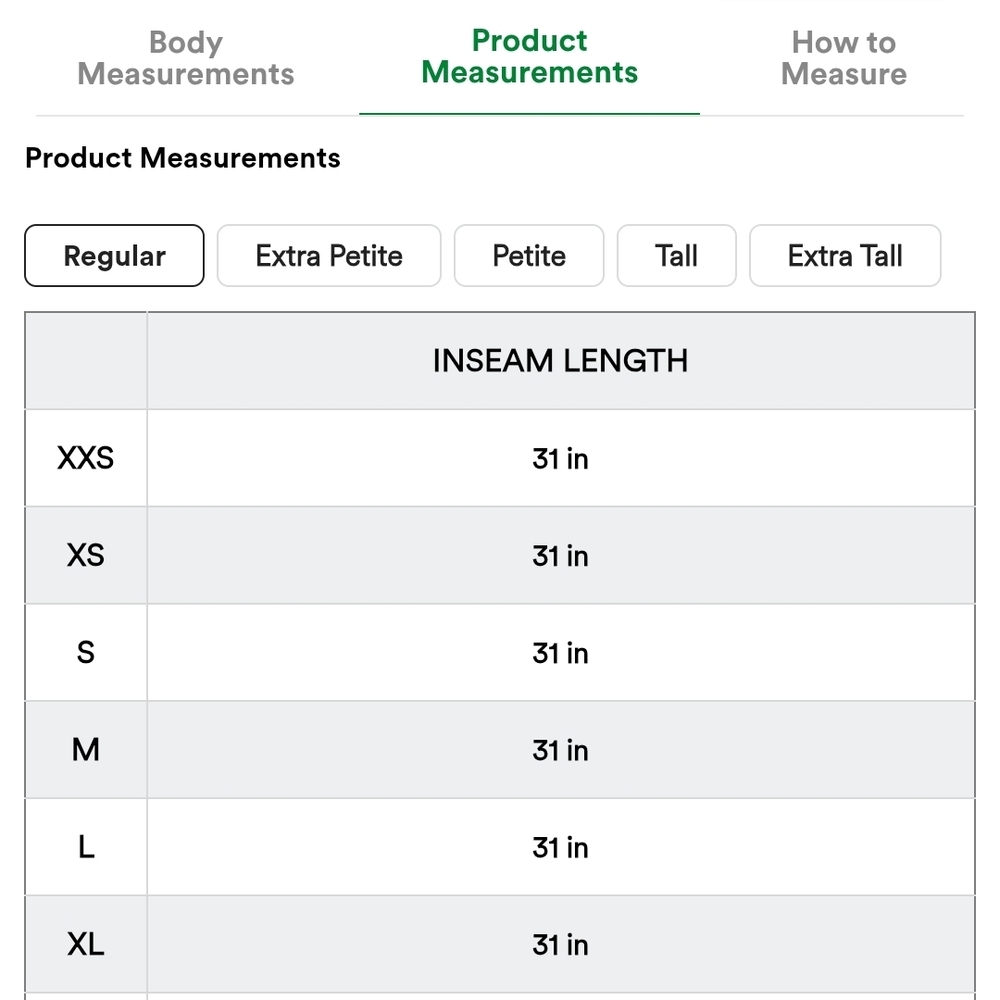
Task: Click the S size row label
Action: pos(85,652)
